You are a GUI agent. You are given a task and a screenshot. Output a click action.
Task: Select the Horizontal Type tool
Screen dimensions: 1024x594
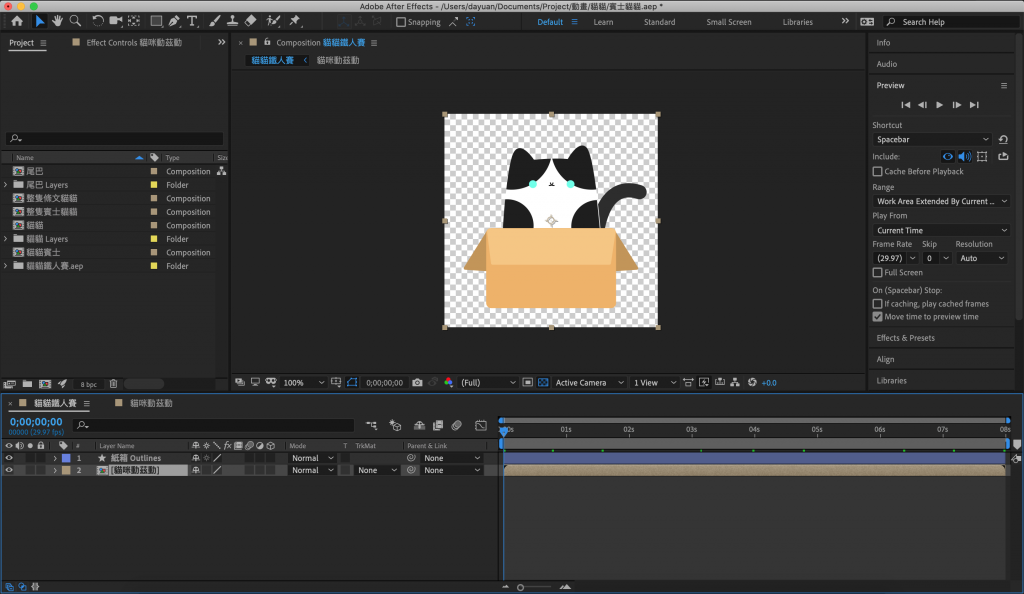coord(192,21)
